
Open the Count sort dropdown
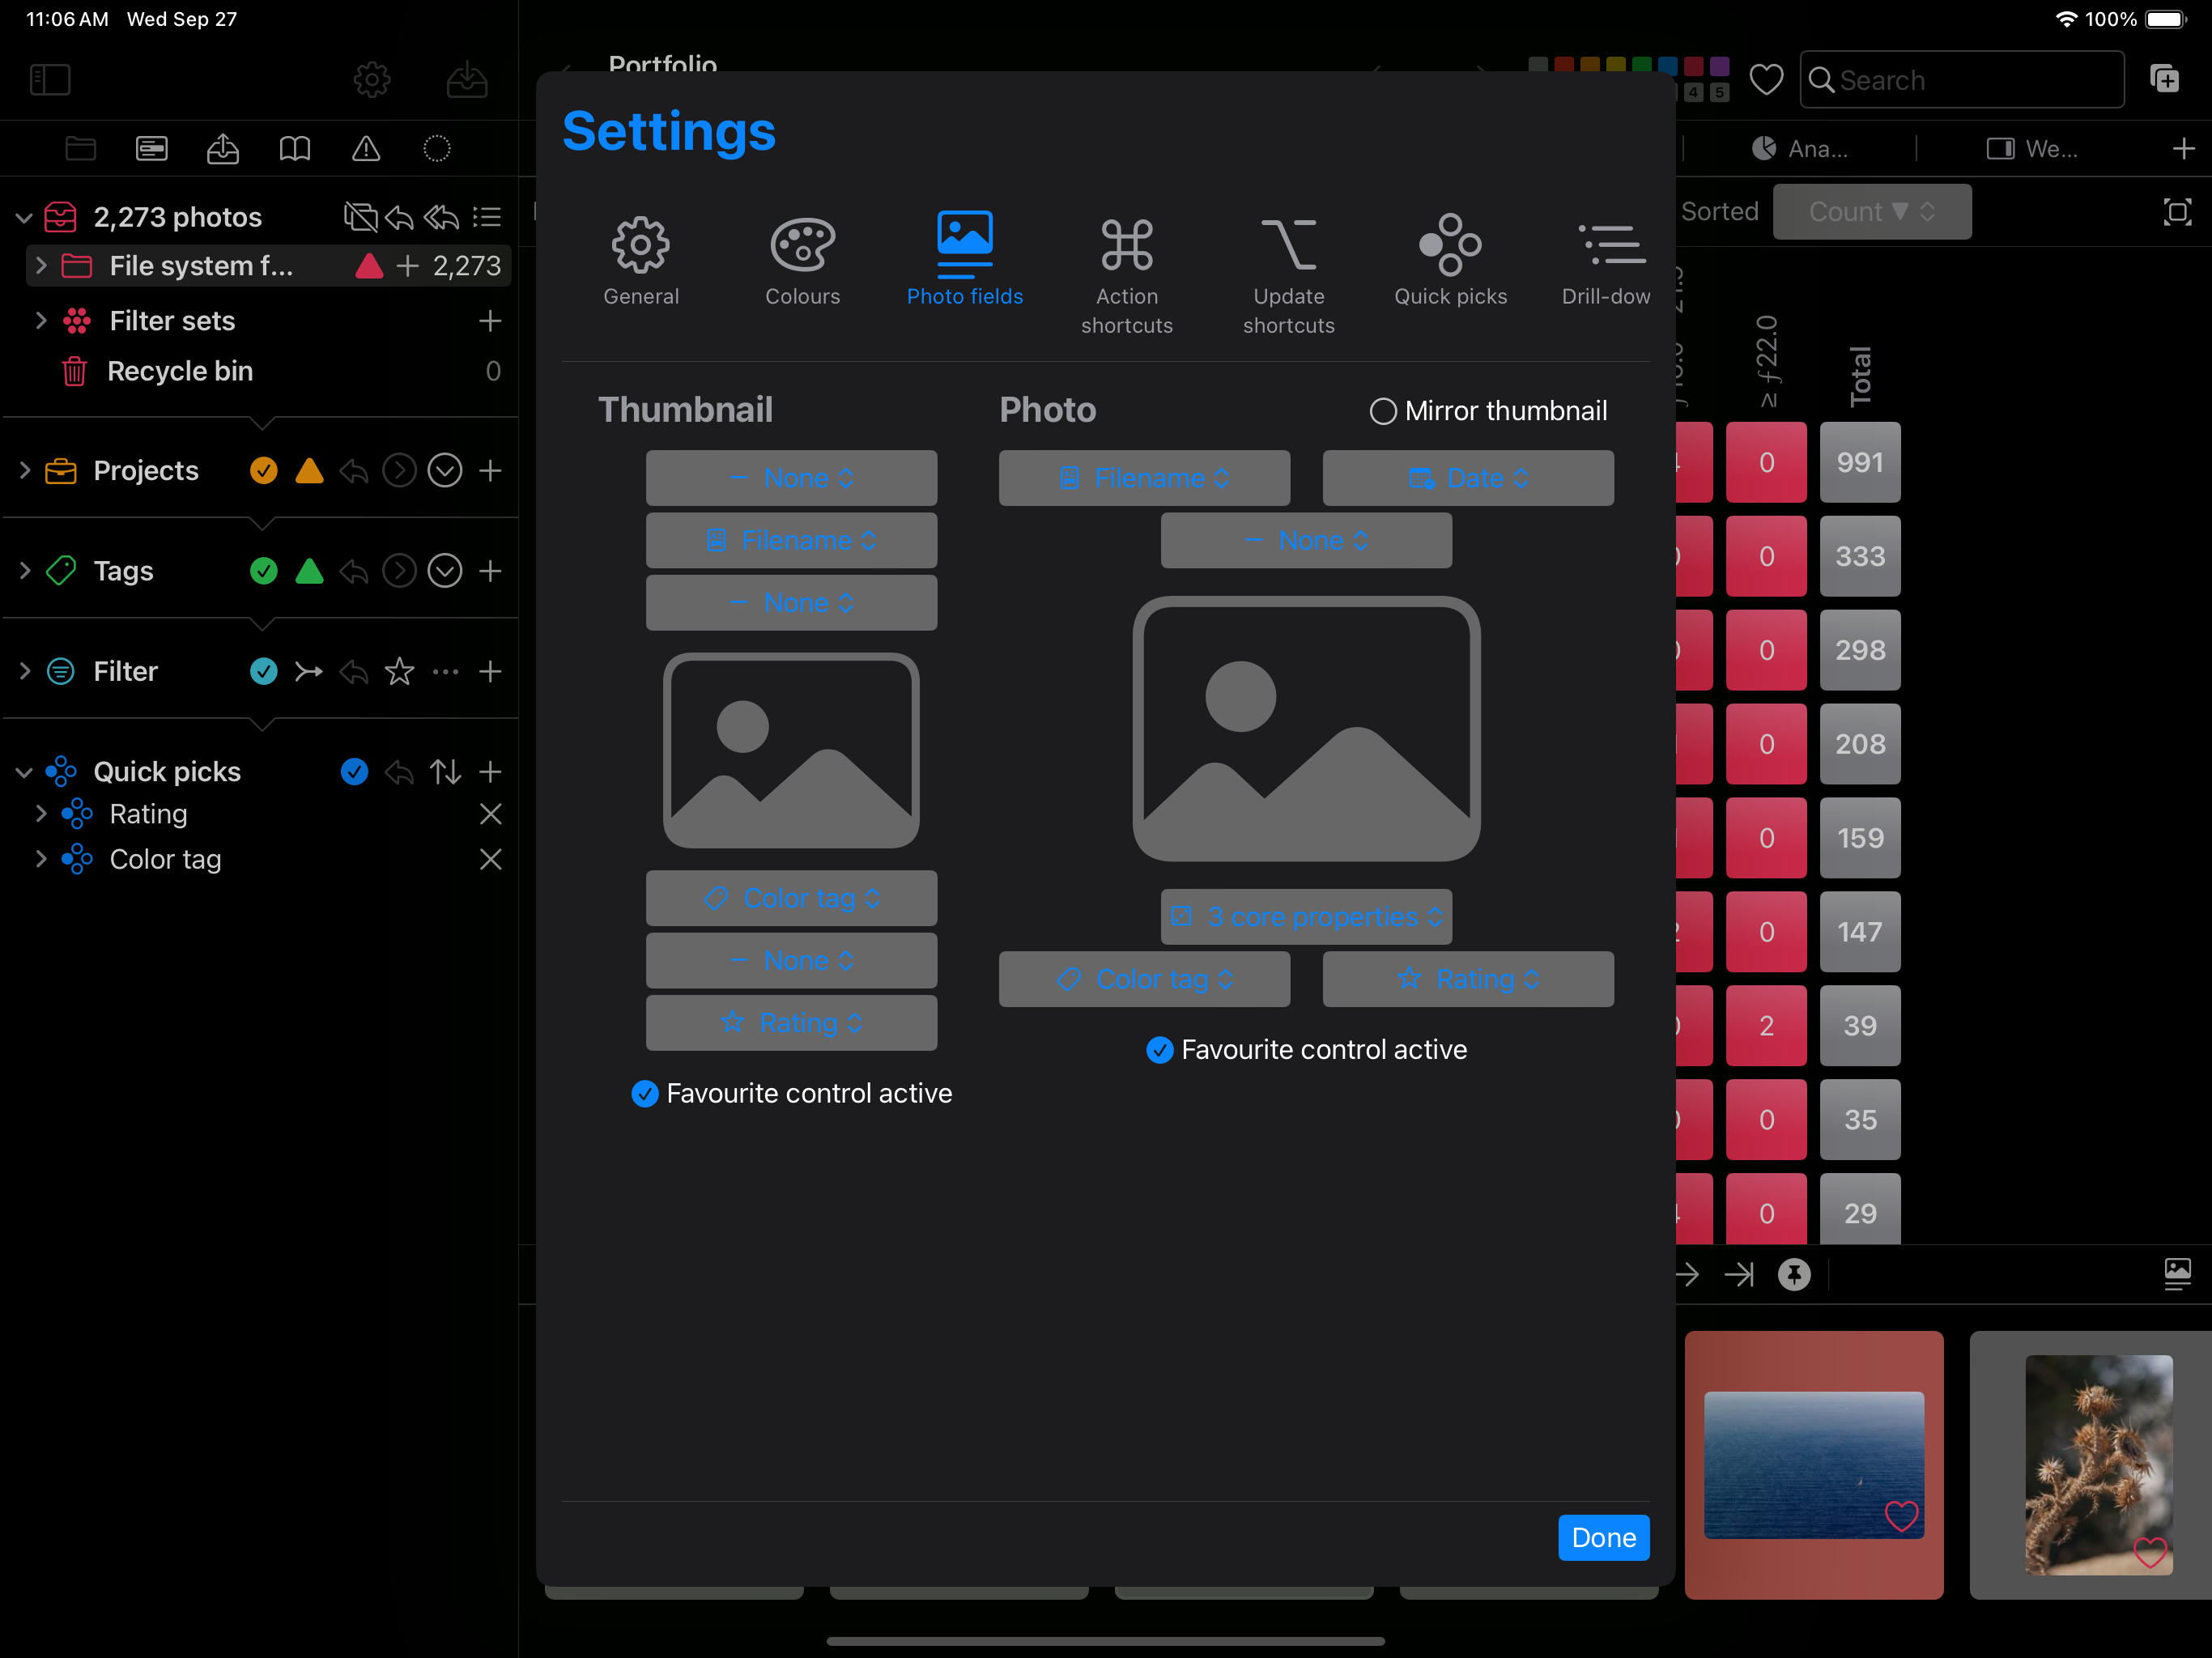(1872, 212)
